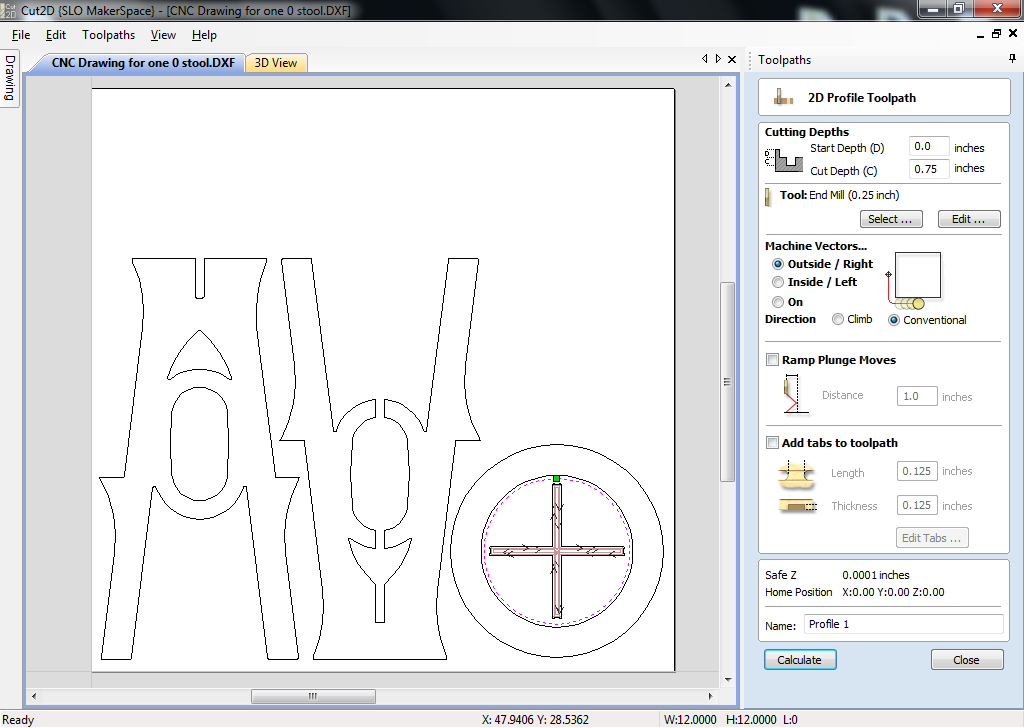Click the Calculate button
Viewport: 1024px width, 728px height.
point(800,659)
